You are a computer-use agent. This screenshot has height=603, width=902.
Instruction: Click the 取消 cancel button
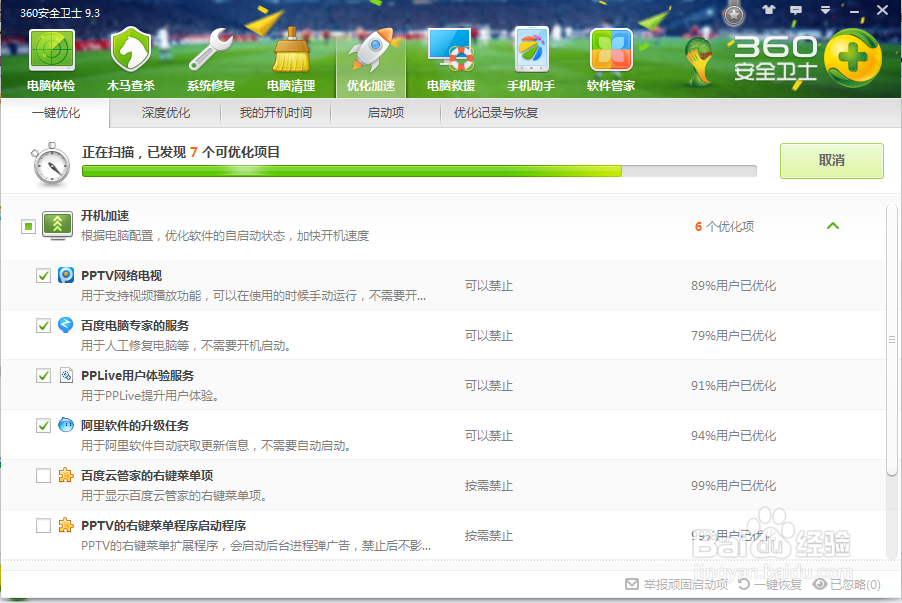pos(831,161)
